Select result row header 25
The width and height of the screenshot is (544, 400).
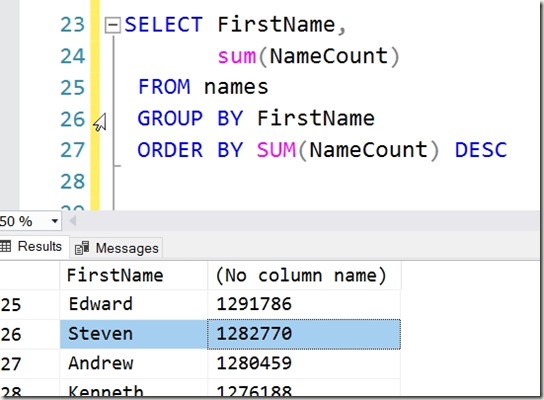(x=29, y=305)
